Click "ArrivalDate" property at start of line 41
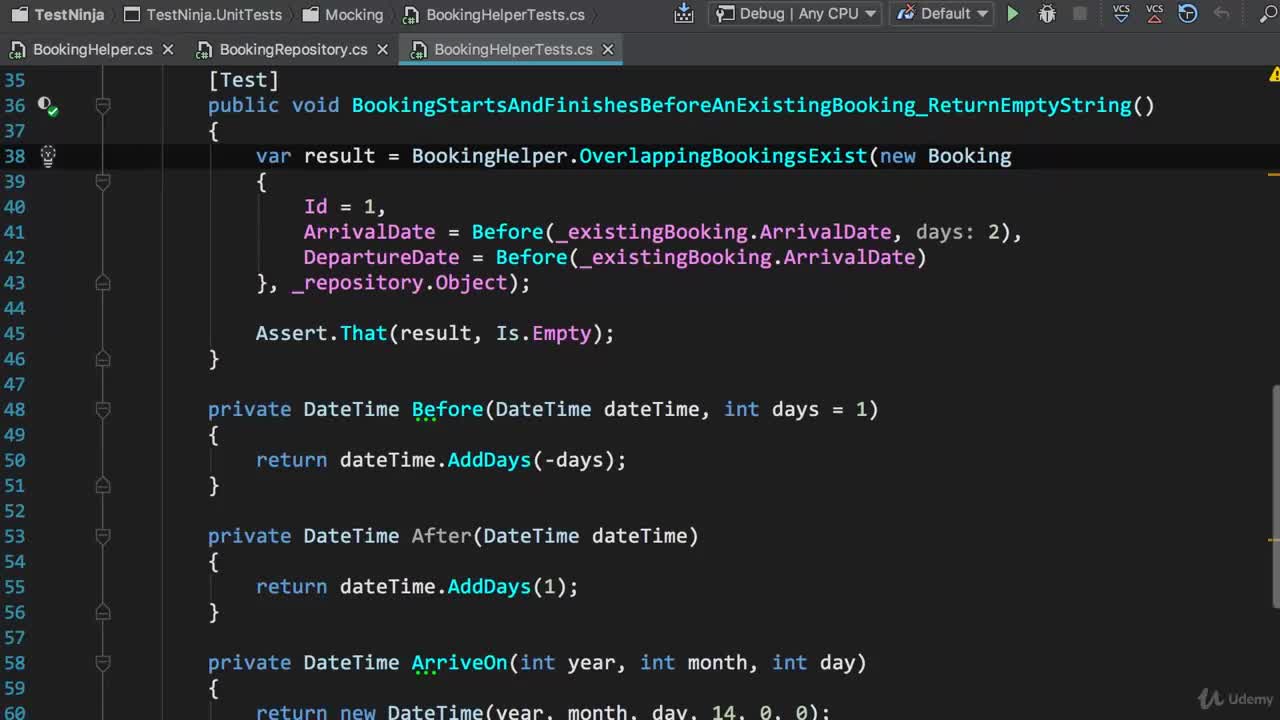Screen dimensions: 1280x720 point(369,232)
